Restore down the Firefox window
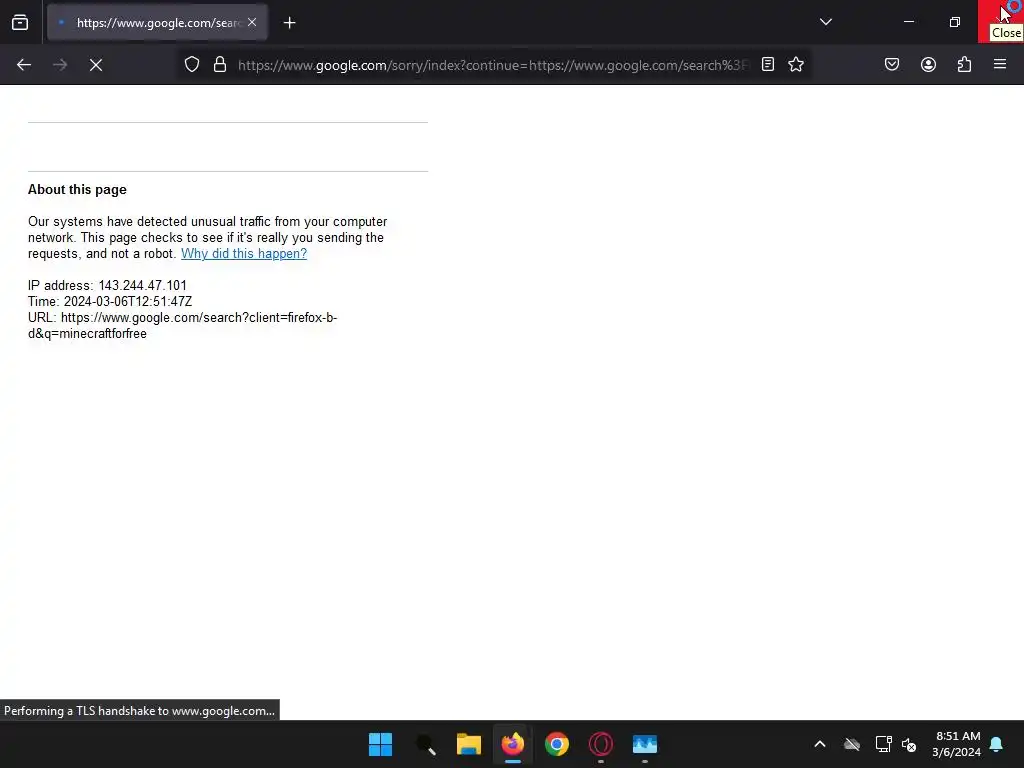 (955, 22)
